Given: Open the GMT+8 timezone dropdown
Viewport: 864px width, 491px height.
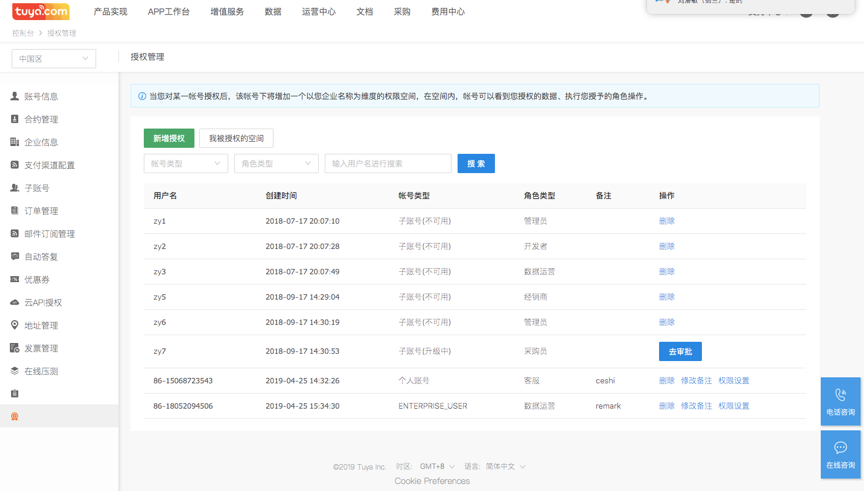Looking at the screenshot, I should tap(438, 466).
